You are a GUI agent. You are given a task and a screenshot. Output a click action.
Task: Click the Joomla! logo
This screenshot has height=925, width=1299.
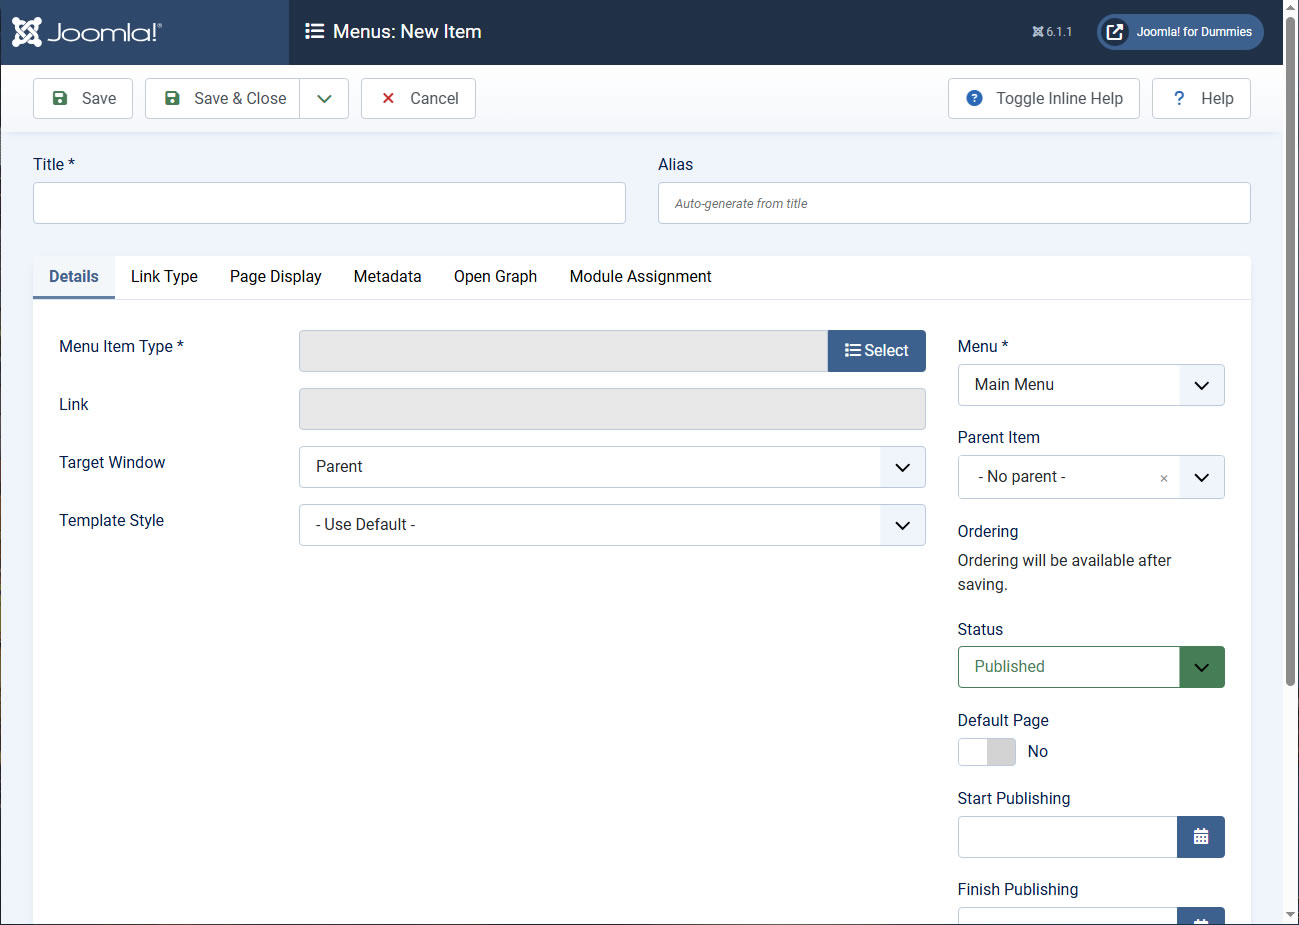86,32
